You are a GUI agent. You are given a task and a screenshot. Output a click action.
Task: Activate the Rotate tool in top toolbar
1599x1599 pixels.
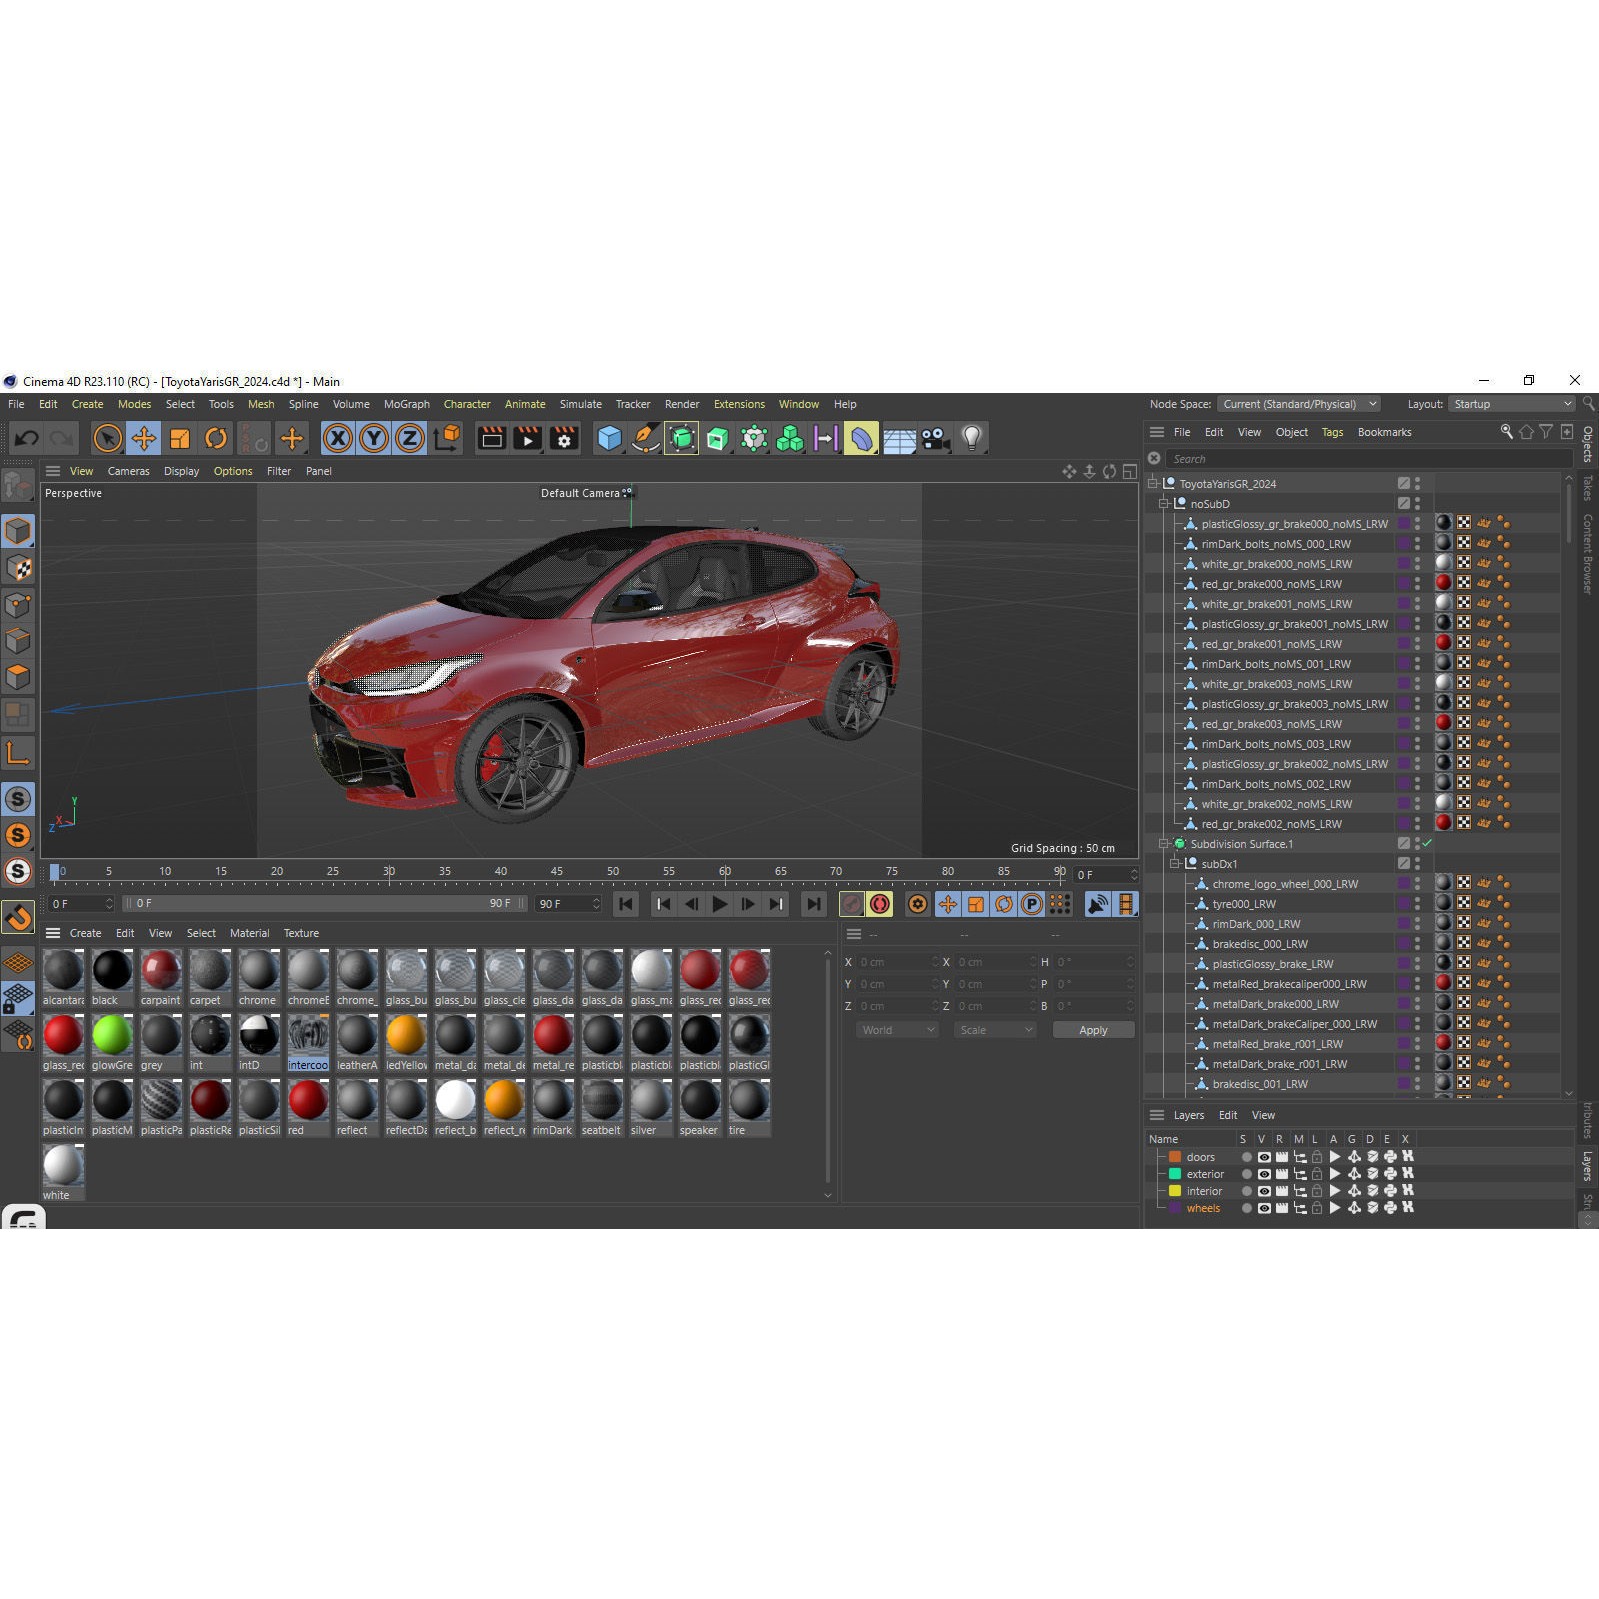[216, 438]
